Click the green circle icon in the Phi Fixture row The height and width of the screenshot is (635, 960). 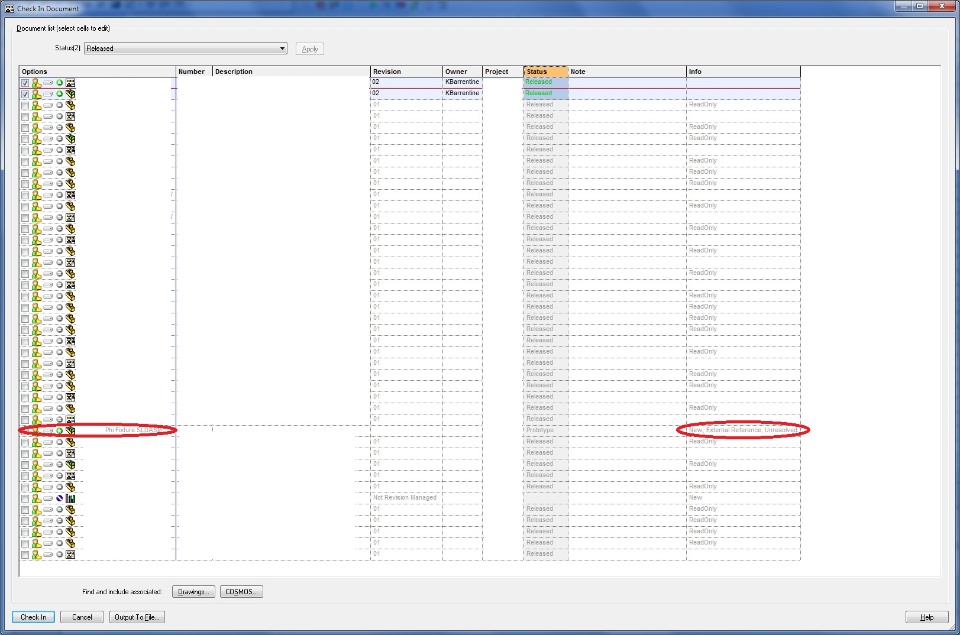(x=59, y=431)
